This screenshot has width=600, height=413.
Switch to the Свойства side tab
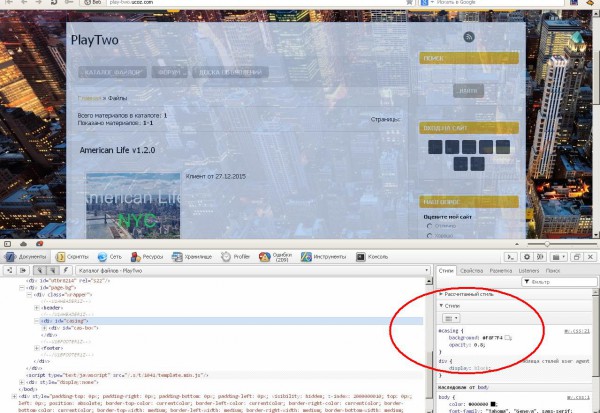click(471, 271)
